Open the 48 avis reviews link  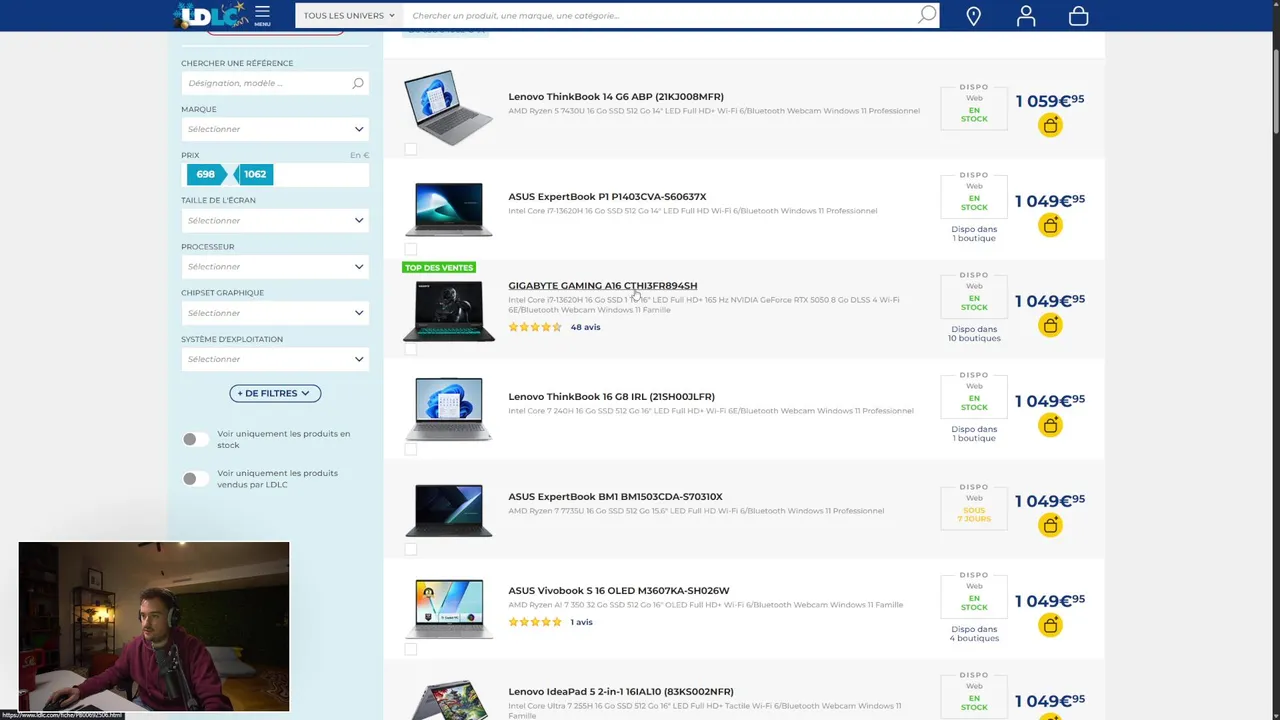(585, 327)
